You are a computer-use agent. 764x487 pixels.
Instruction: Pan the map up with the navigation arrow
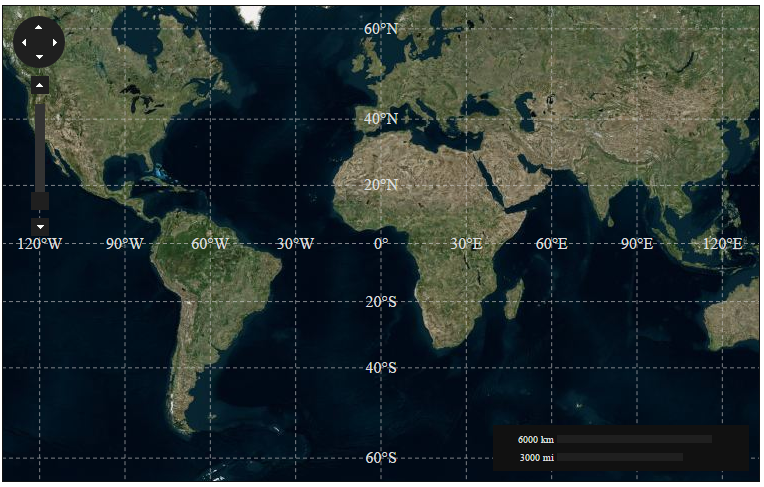(39, 27)
